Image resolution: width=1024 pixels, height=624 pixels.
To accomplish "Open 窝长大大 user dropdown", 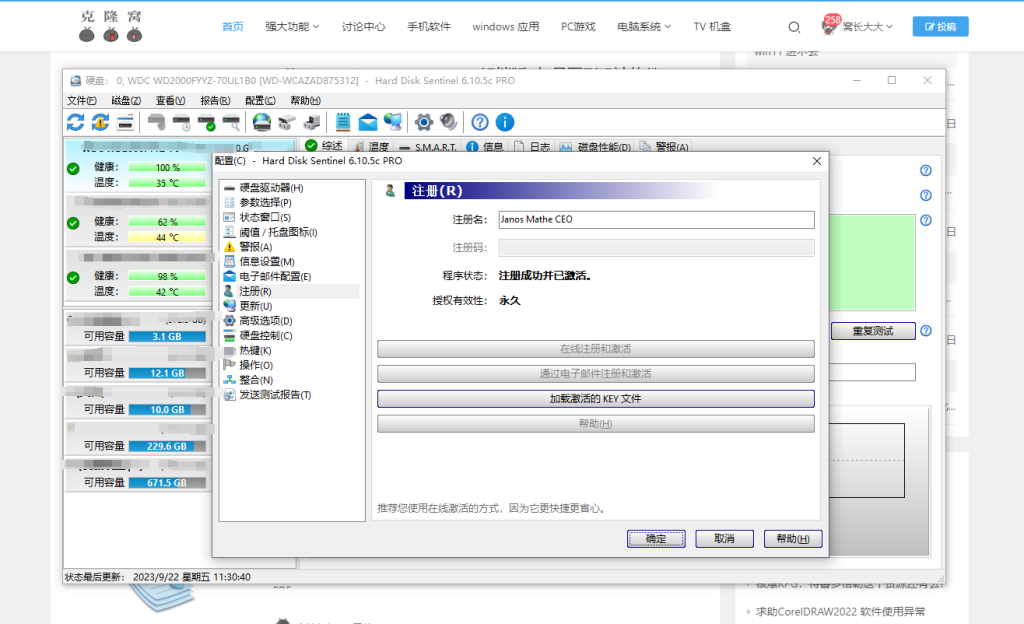I will [x=867, y=27].
